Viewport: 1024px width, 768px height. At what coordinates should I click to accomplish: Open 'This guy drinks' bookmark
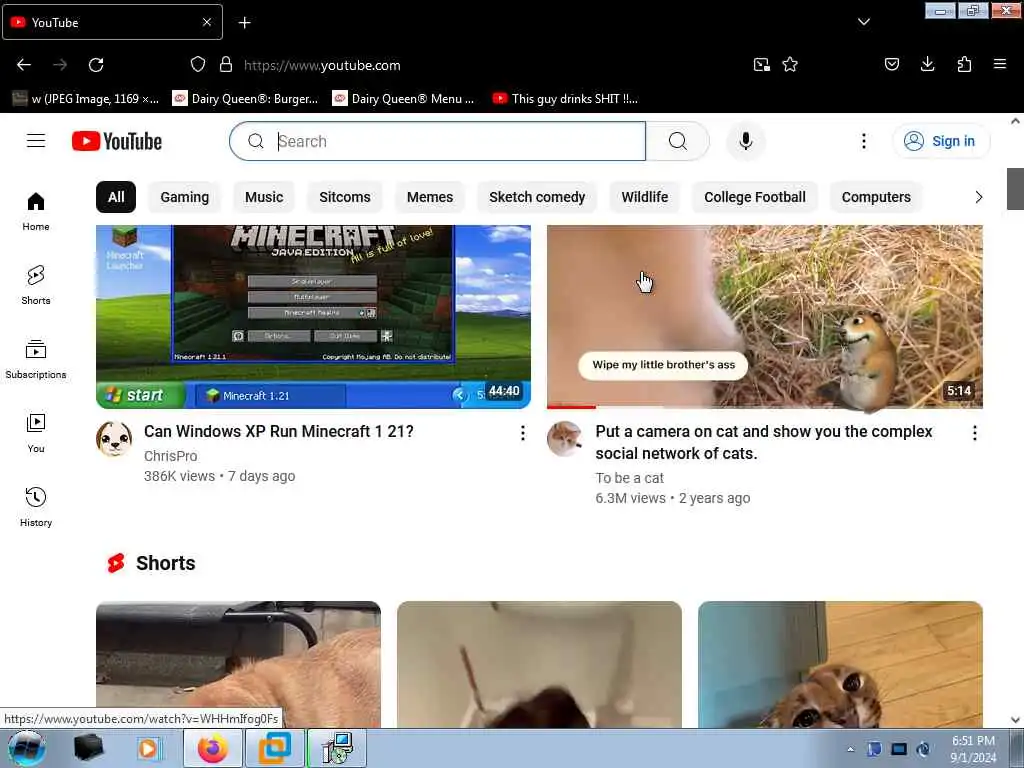(565, 99)
